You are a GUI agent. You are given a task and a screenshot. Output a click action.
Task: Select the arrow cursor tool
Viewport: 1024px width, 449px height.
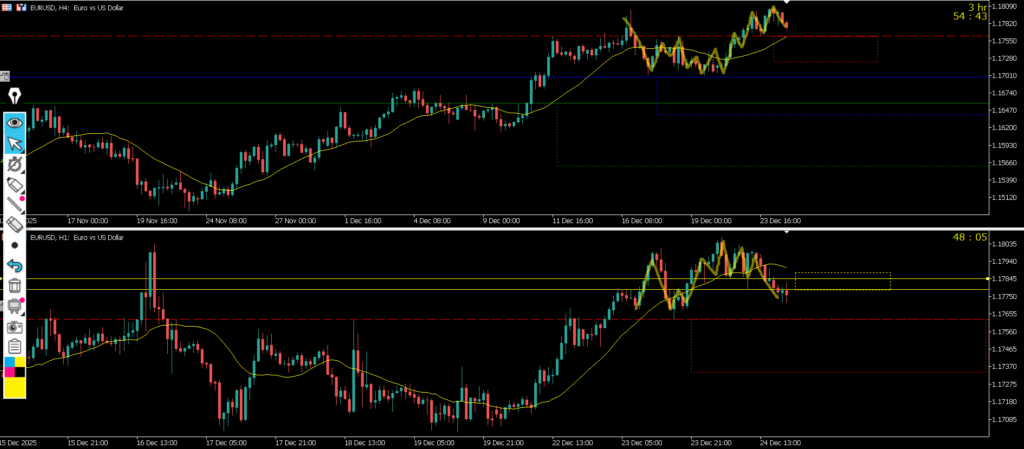[15, 144]
